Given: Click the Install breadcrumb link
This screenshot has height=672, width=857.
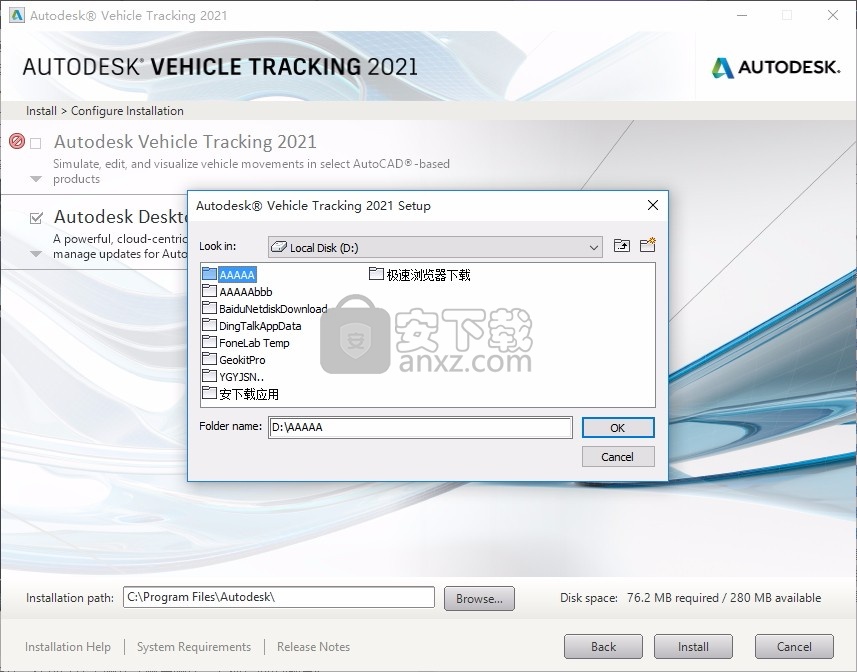Looking at the screenshot, I should coord(42,111).
